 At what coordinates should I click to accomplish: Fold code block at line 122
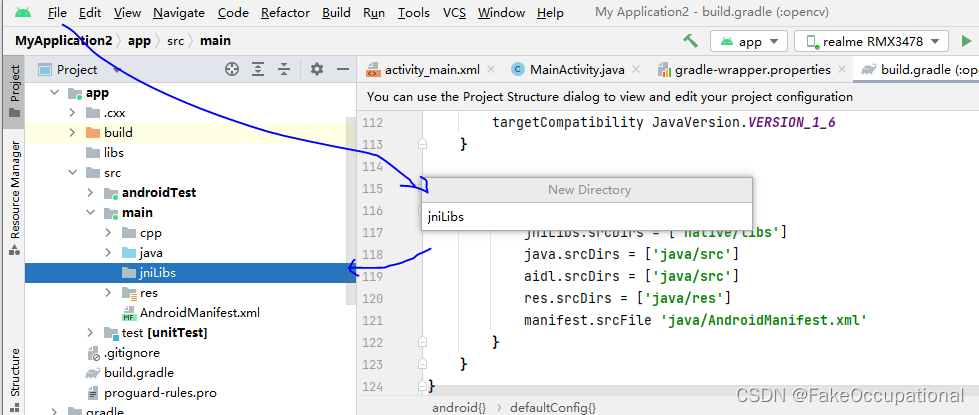pos(423,341)
